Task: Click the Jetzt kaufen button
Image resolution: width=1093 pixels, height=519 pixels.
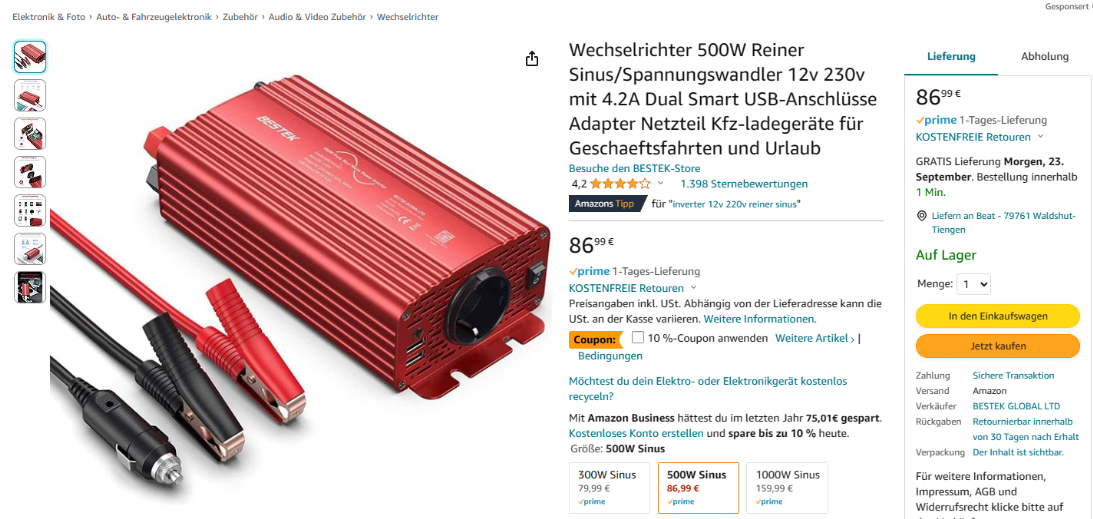Action: pos(998,346)
